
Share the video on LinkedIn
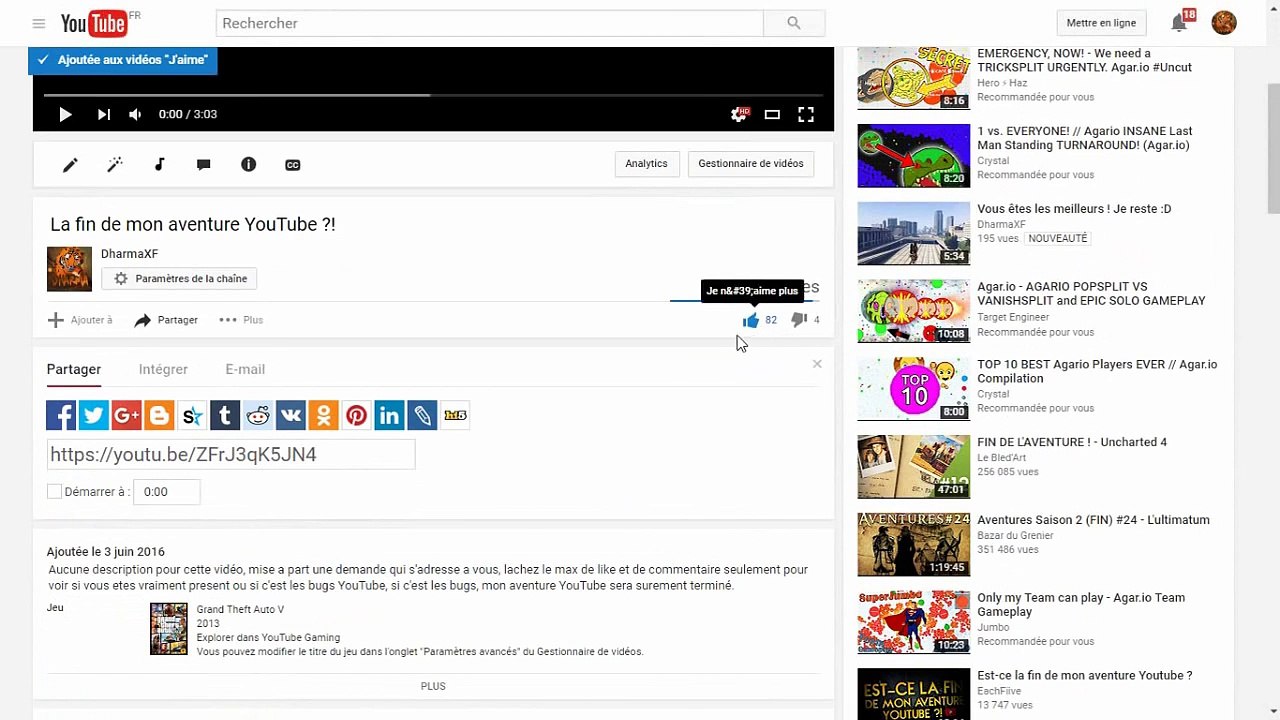tap(389, 415)
